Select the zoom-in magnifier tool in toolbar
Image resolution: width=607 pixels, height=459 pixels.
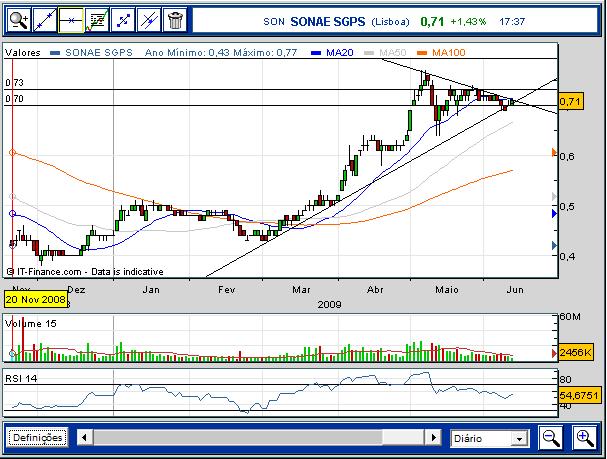coord(19,20)
